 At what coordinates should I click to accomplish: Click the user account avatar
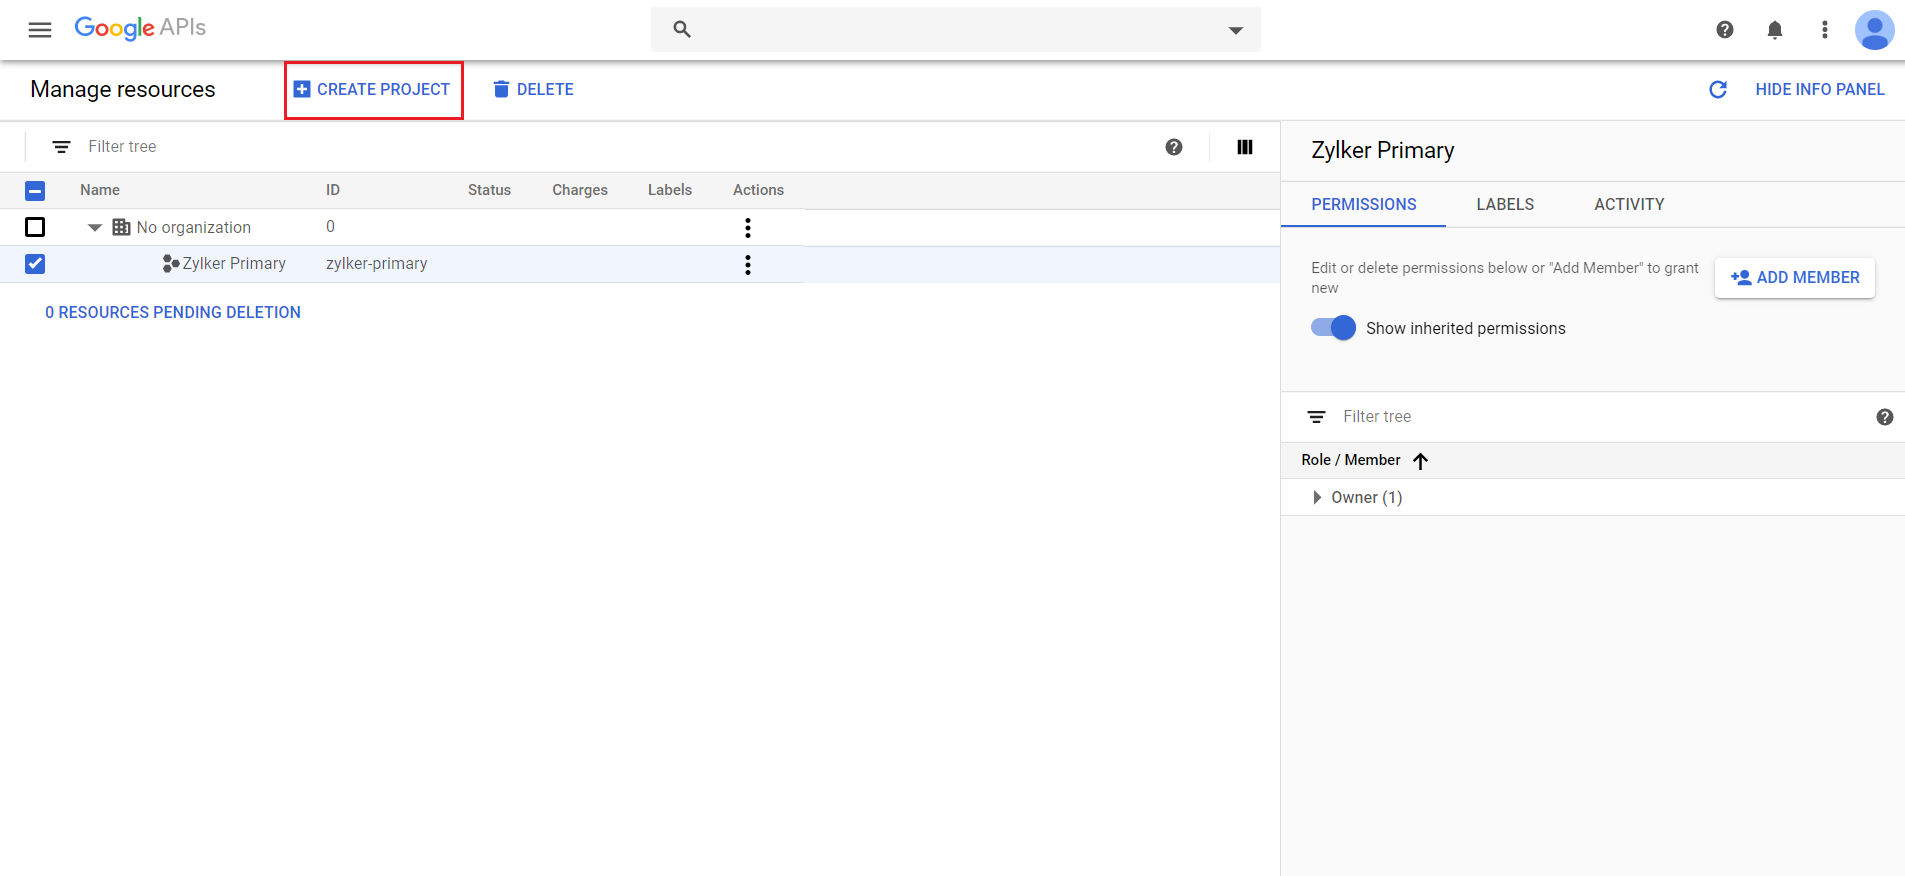pos(1874,30)
